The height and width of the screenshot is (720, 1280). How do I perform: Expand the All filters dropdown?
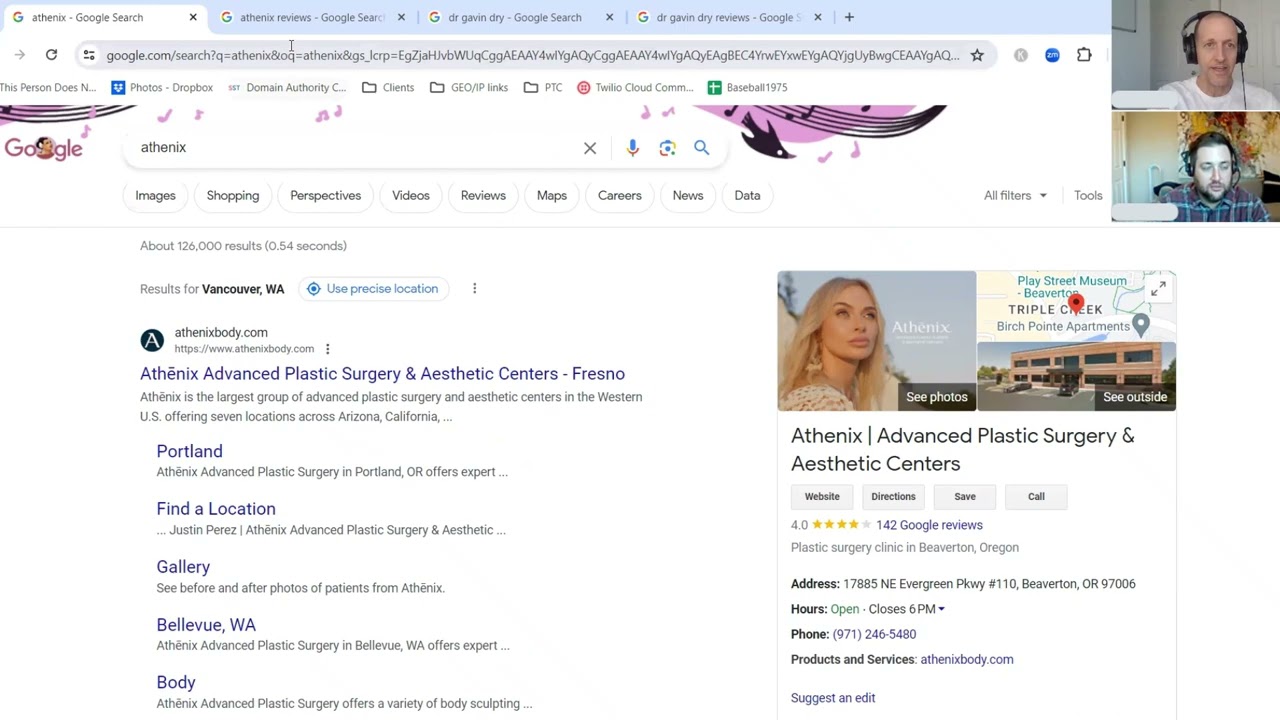1015,196
